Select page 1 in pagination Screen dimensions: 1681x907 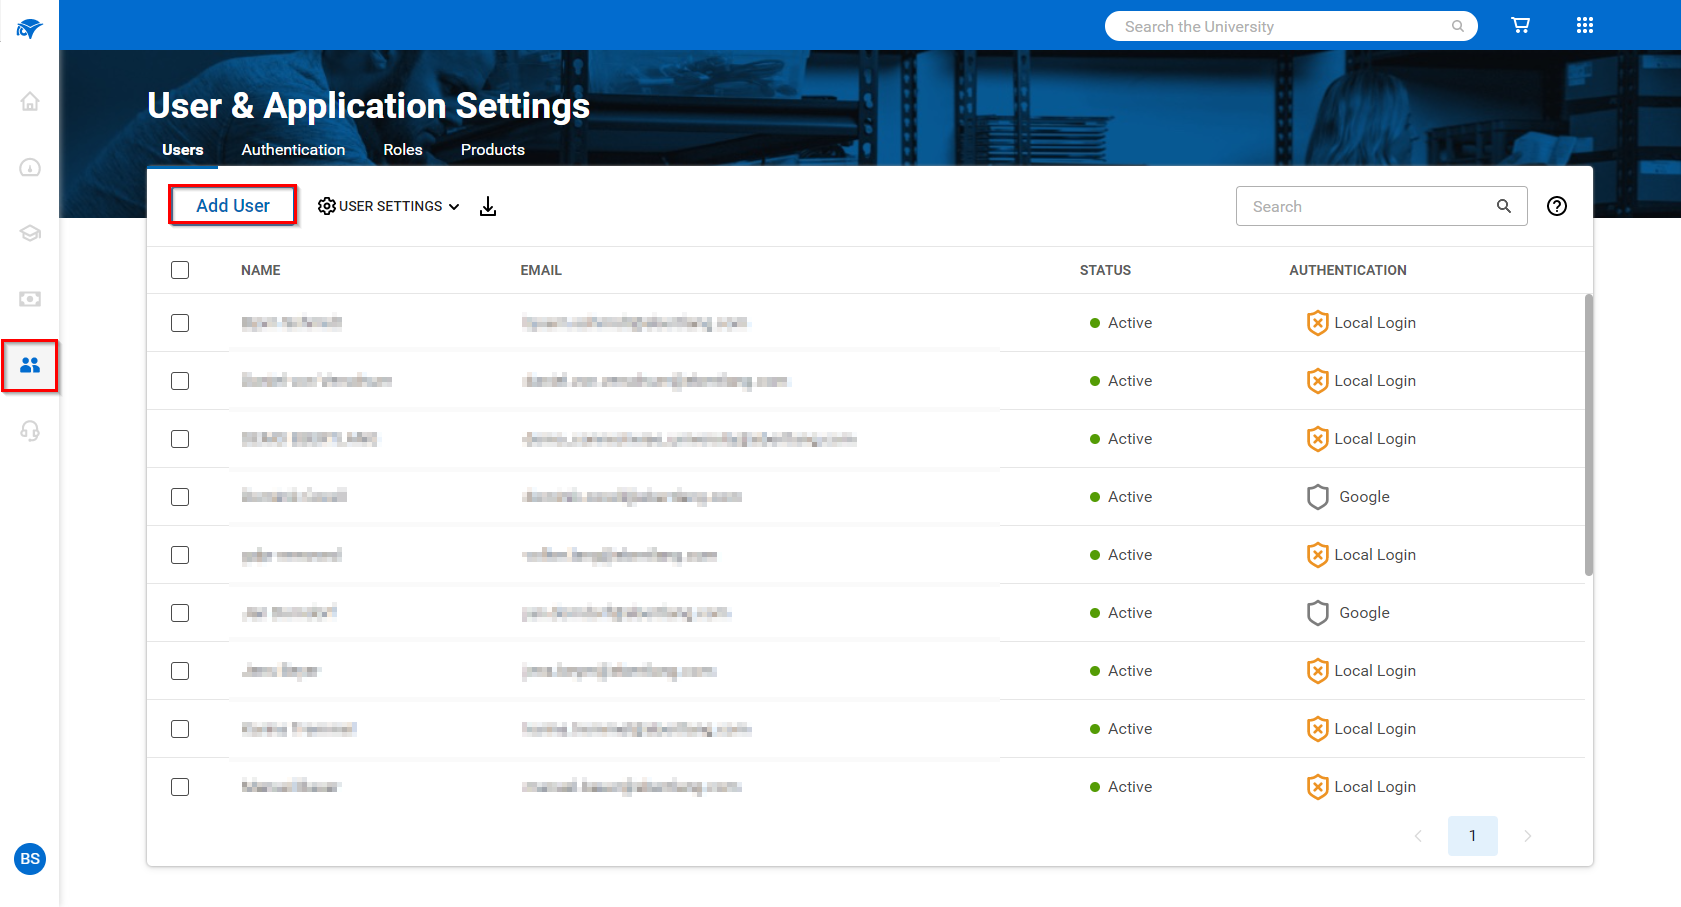[1472, 836]
